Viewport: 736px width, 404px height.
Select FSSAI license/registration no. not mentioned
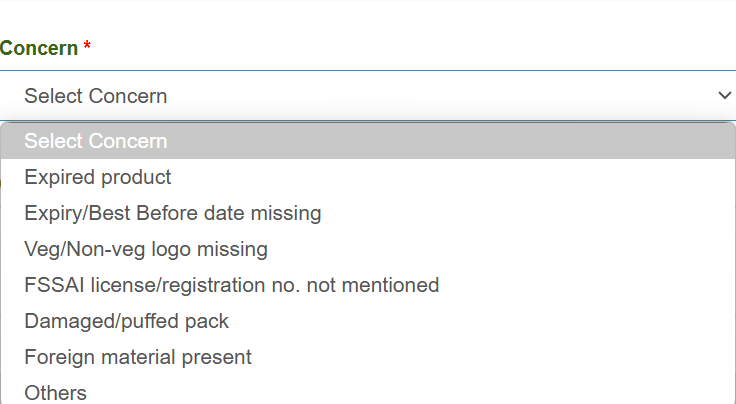(232, 285)
